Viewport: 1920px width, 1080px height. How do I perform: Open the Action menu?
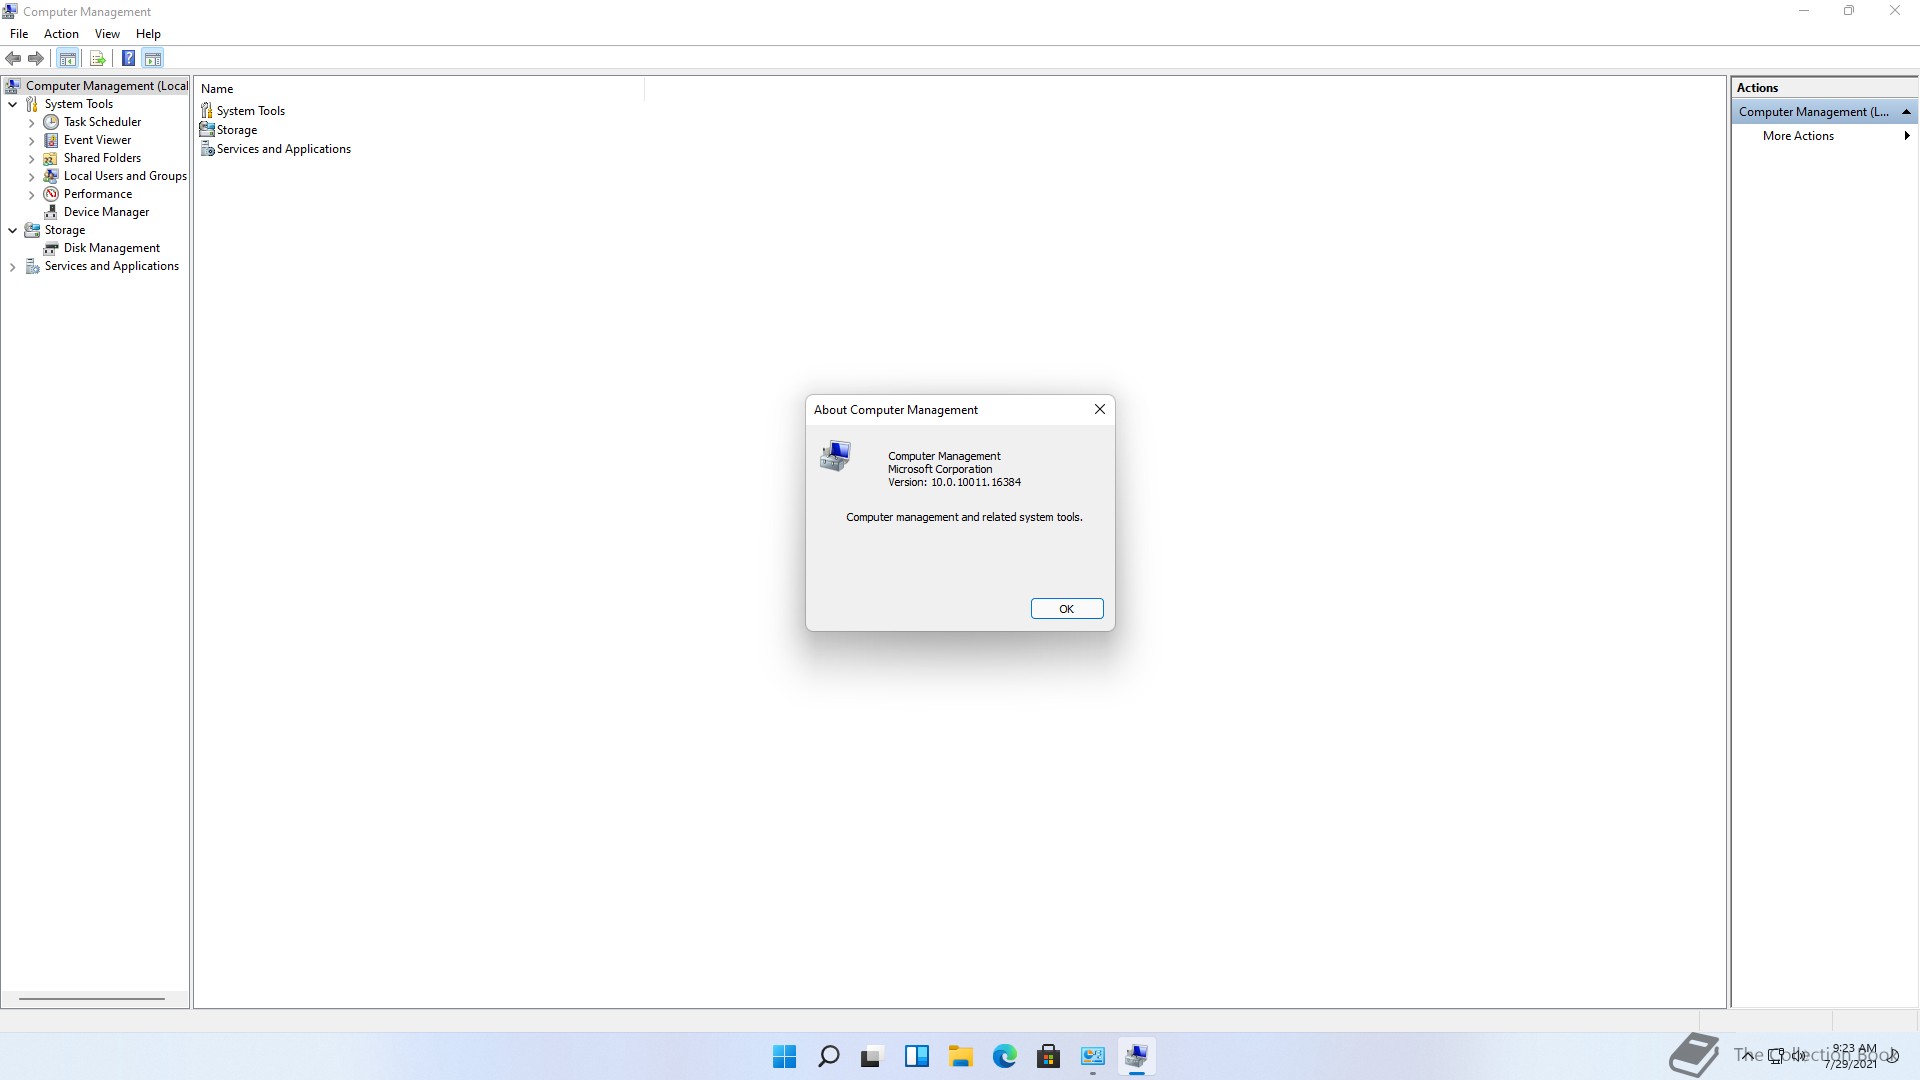pyautogui.click(x=61, y=34)
